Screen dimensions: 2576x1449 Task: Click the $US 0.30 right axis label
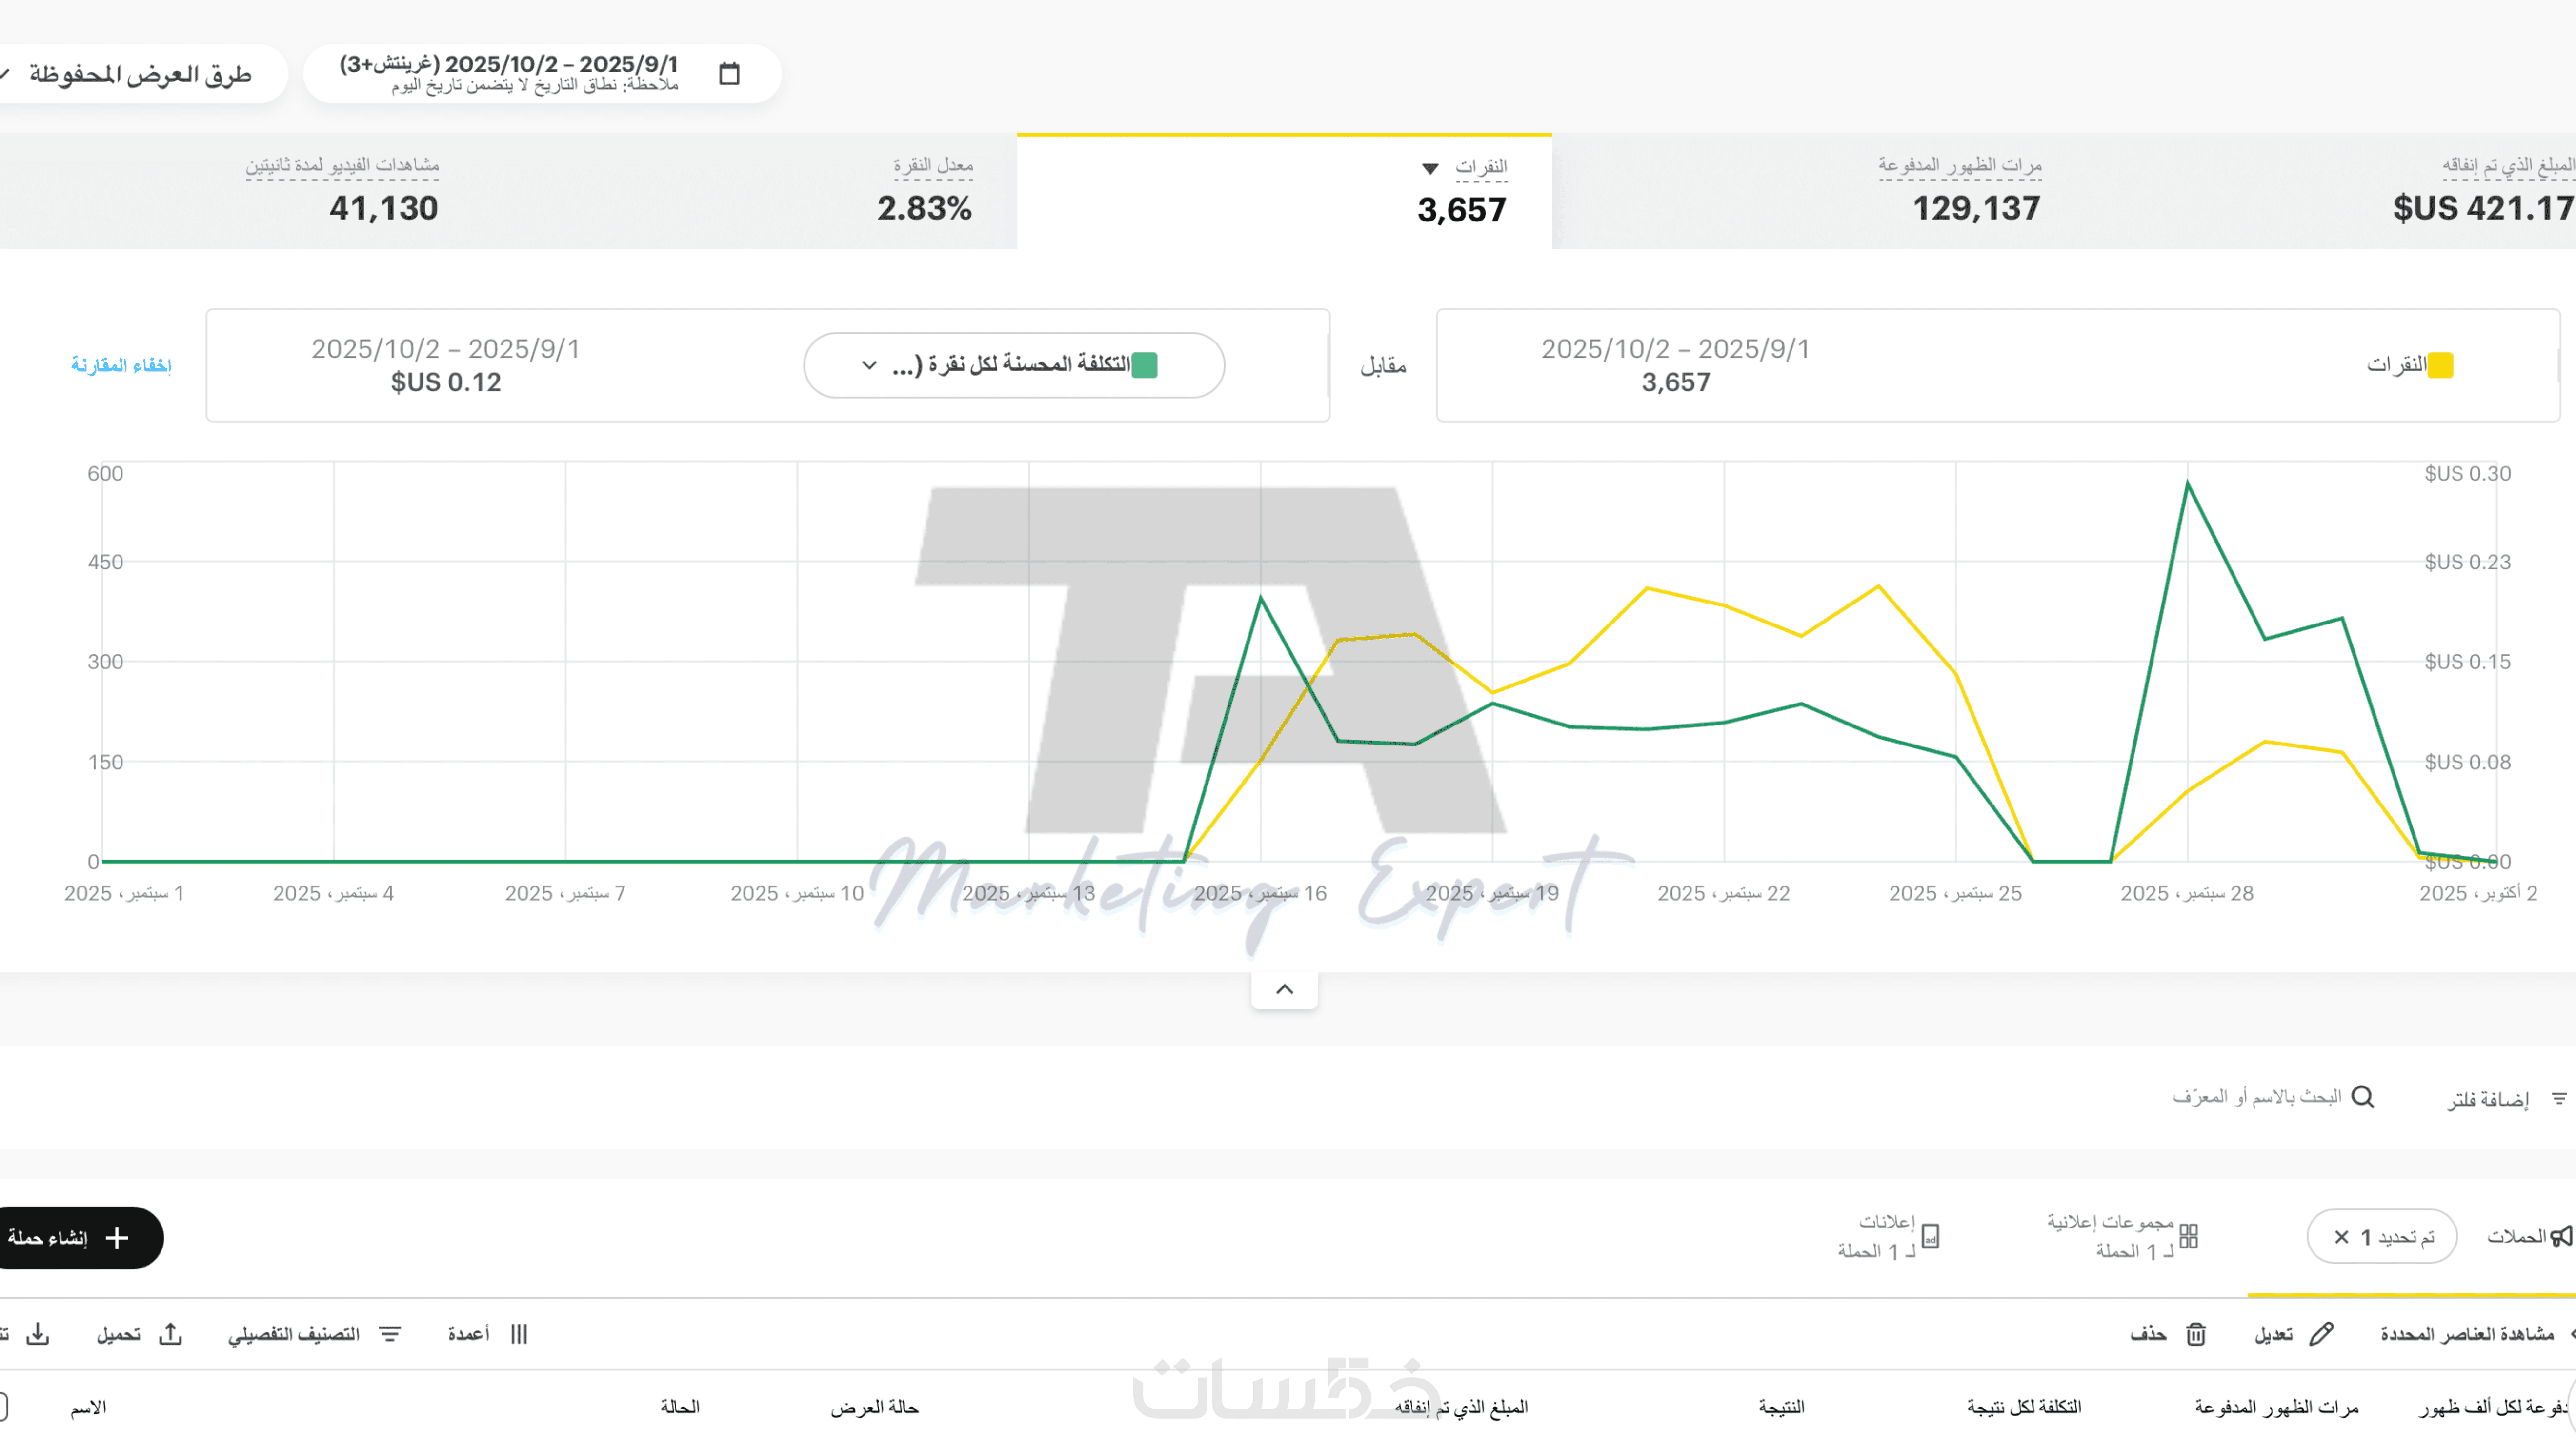pyautogui.click(x=2467, y=474)
